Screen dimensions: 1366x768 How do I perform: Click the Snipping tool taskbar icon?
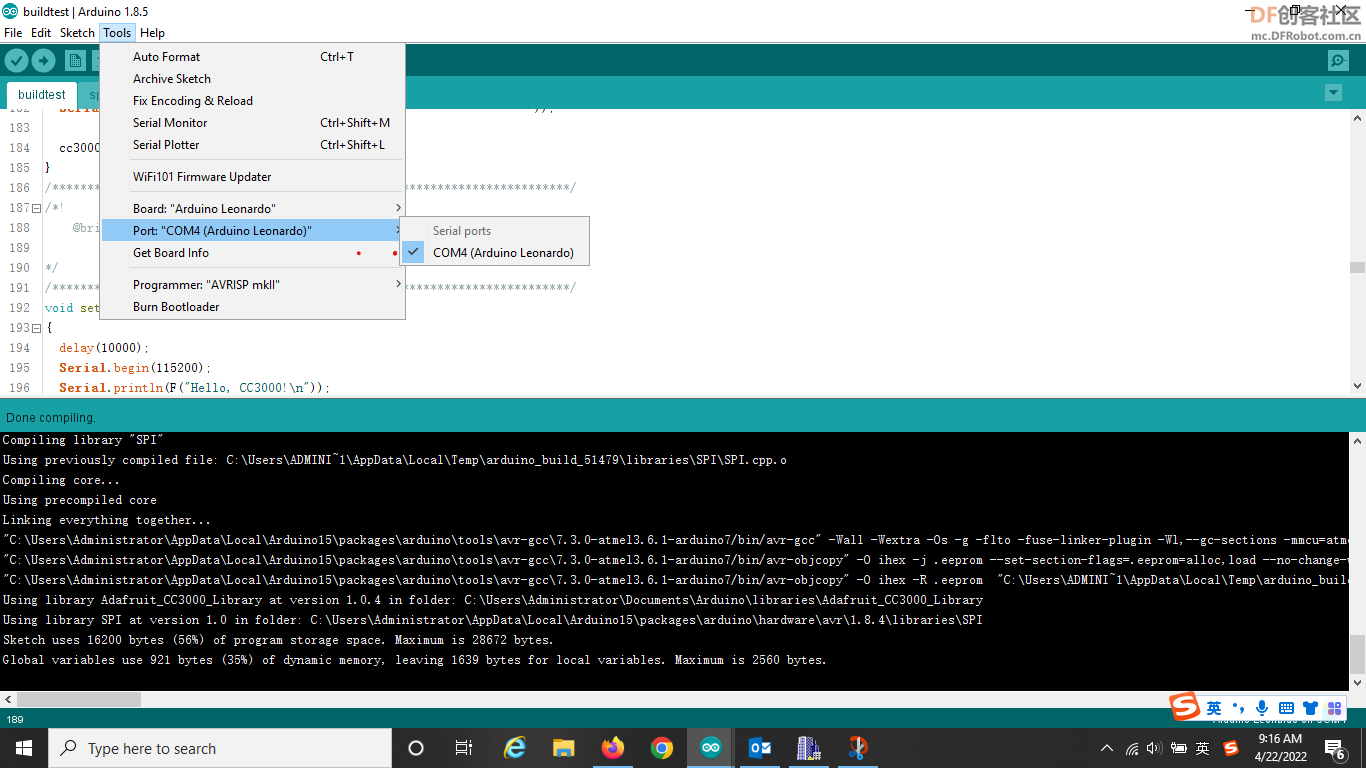coord(858,748)
